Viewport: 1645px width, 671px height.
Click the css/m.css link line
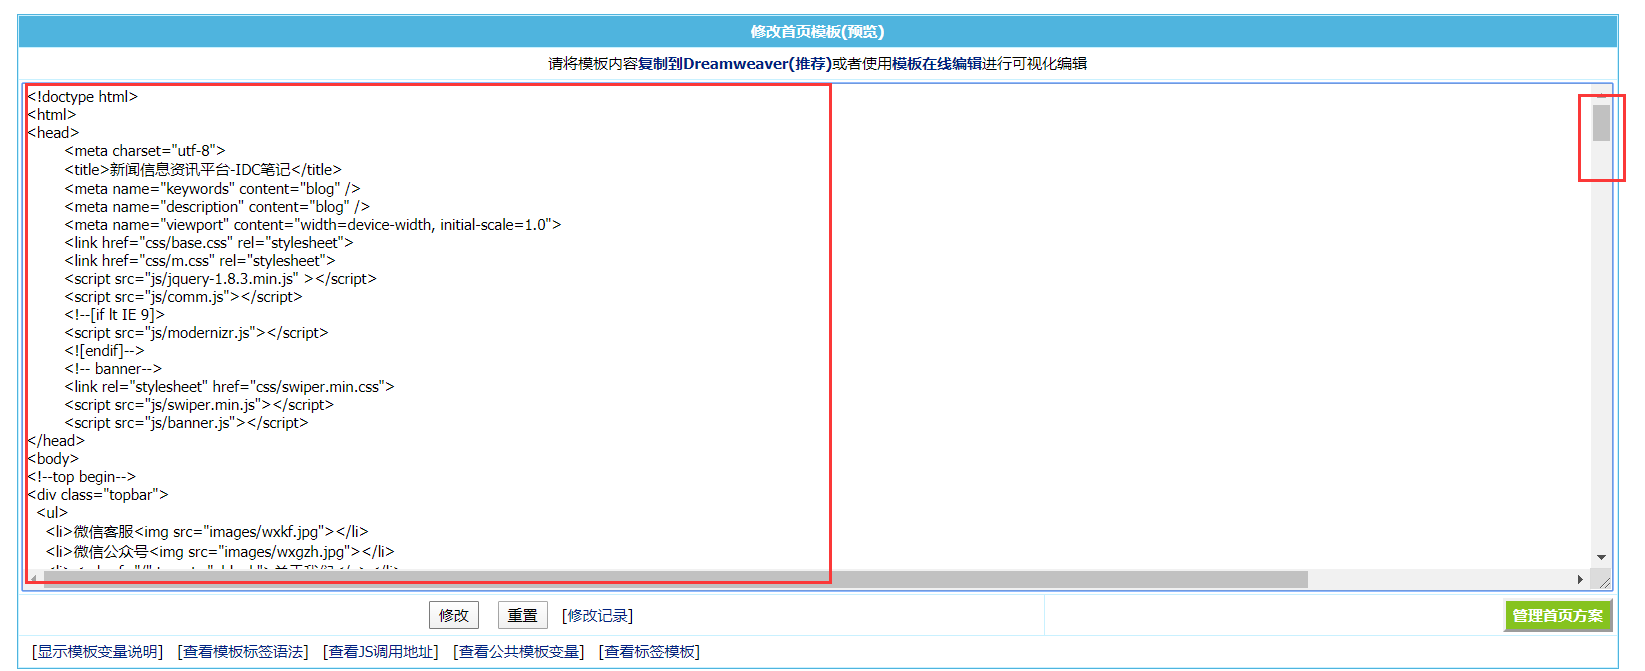tap(200, 261)
